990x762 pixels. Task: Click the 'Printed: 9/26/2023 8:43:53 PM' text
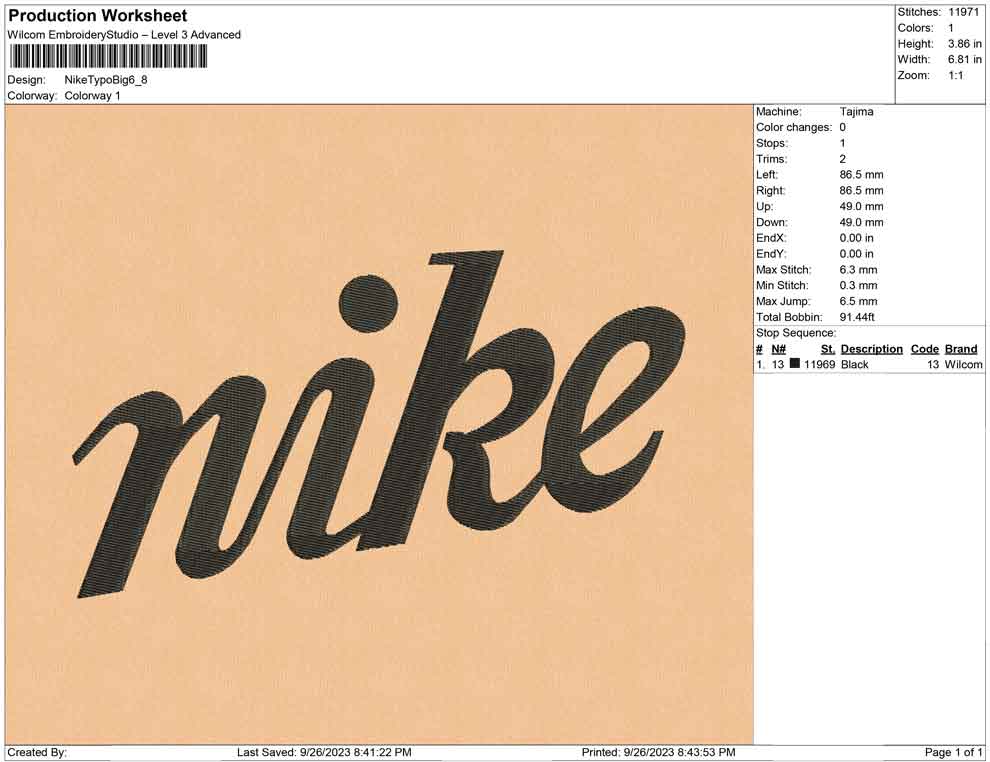point(659,753)
